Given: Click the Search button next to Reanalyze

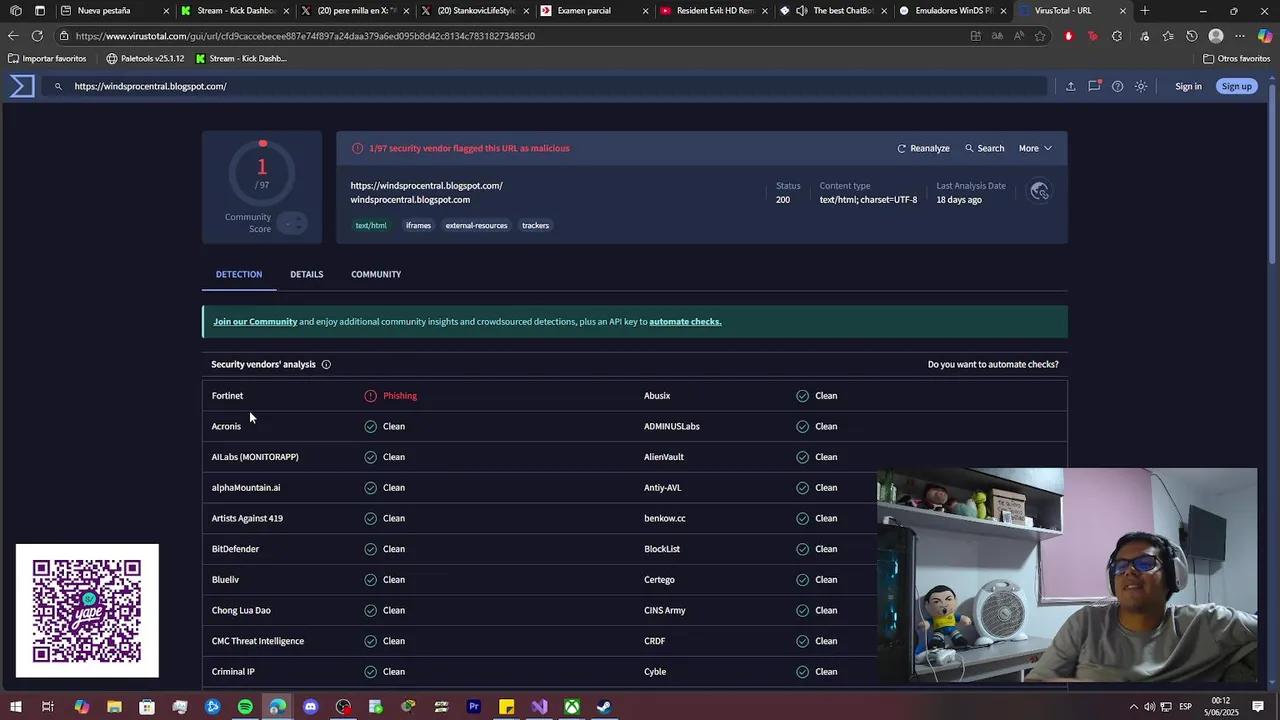Looking at the screenshot, I should [984, 148].
